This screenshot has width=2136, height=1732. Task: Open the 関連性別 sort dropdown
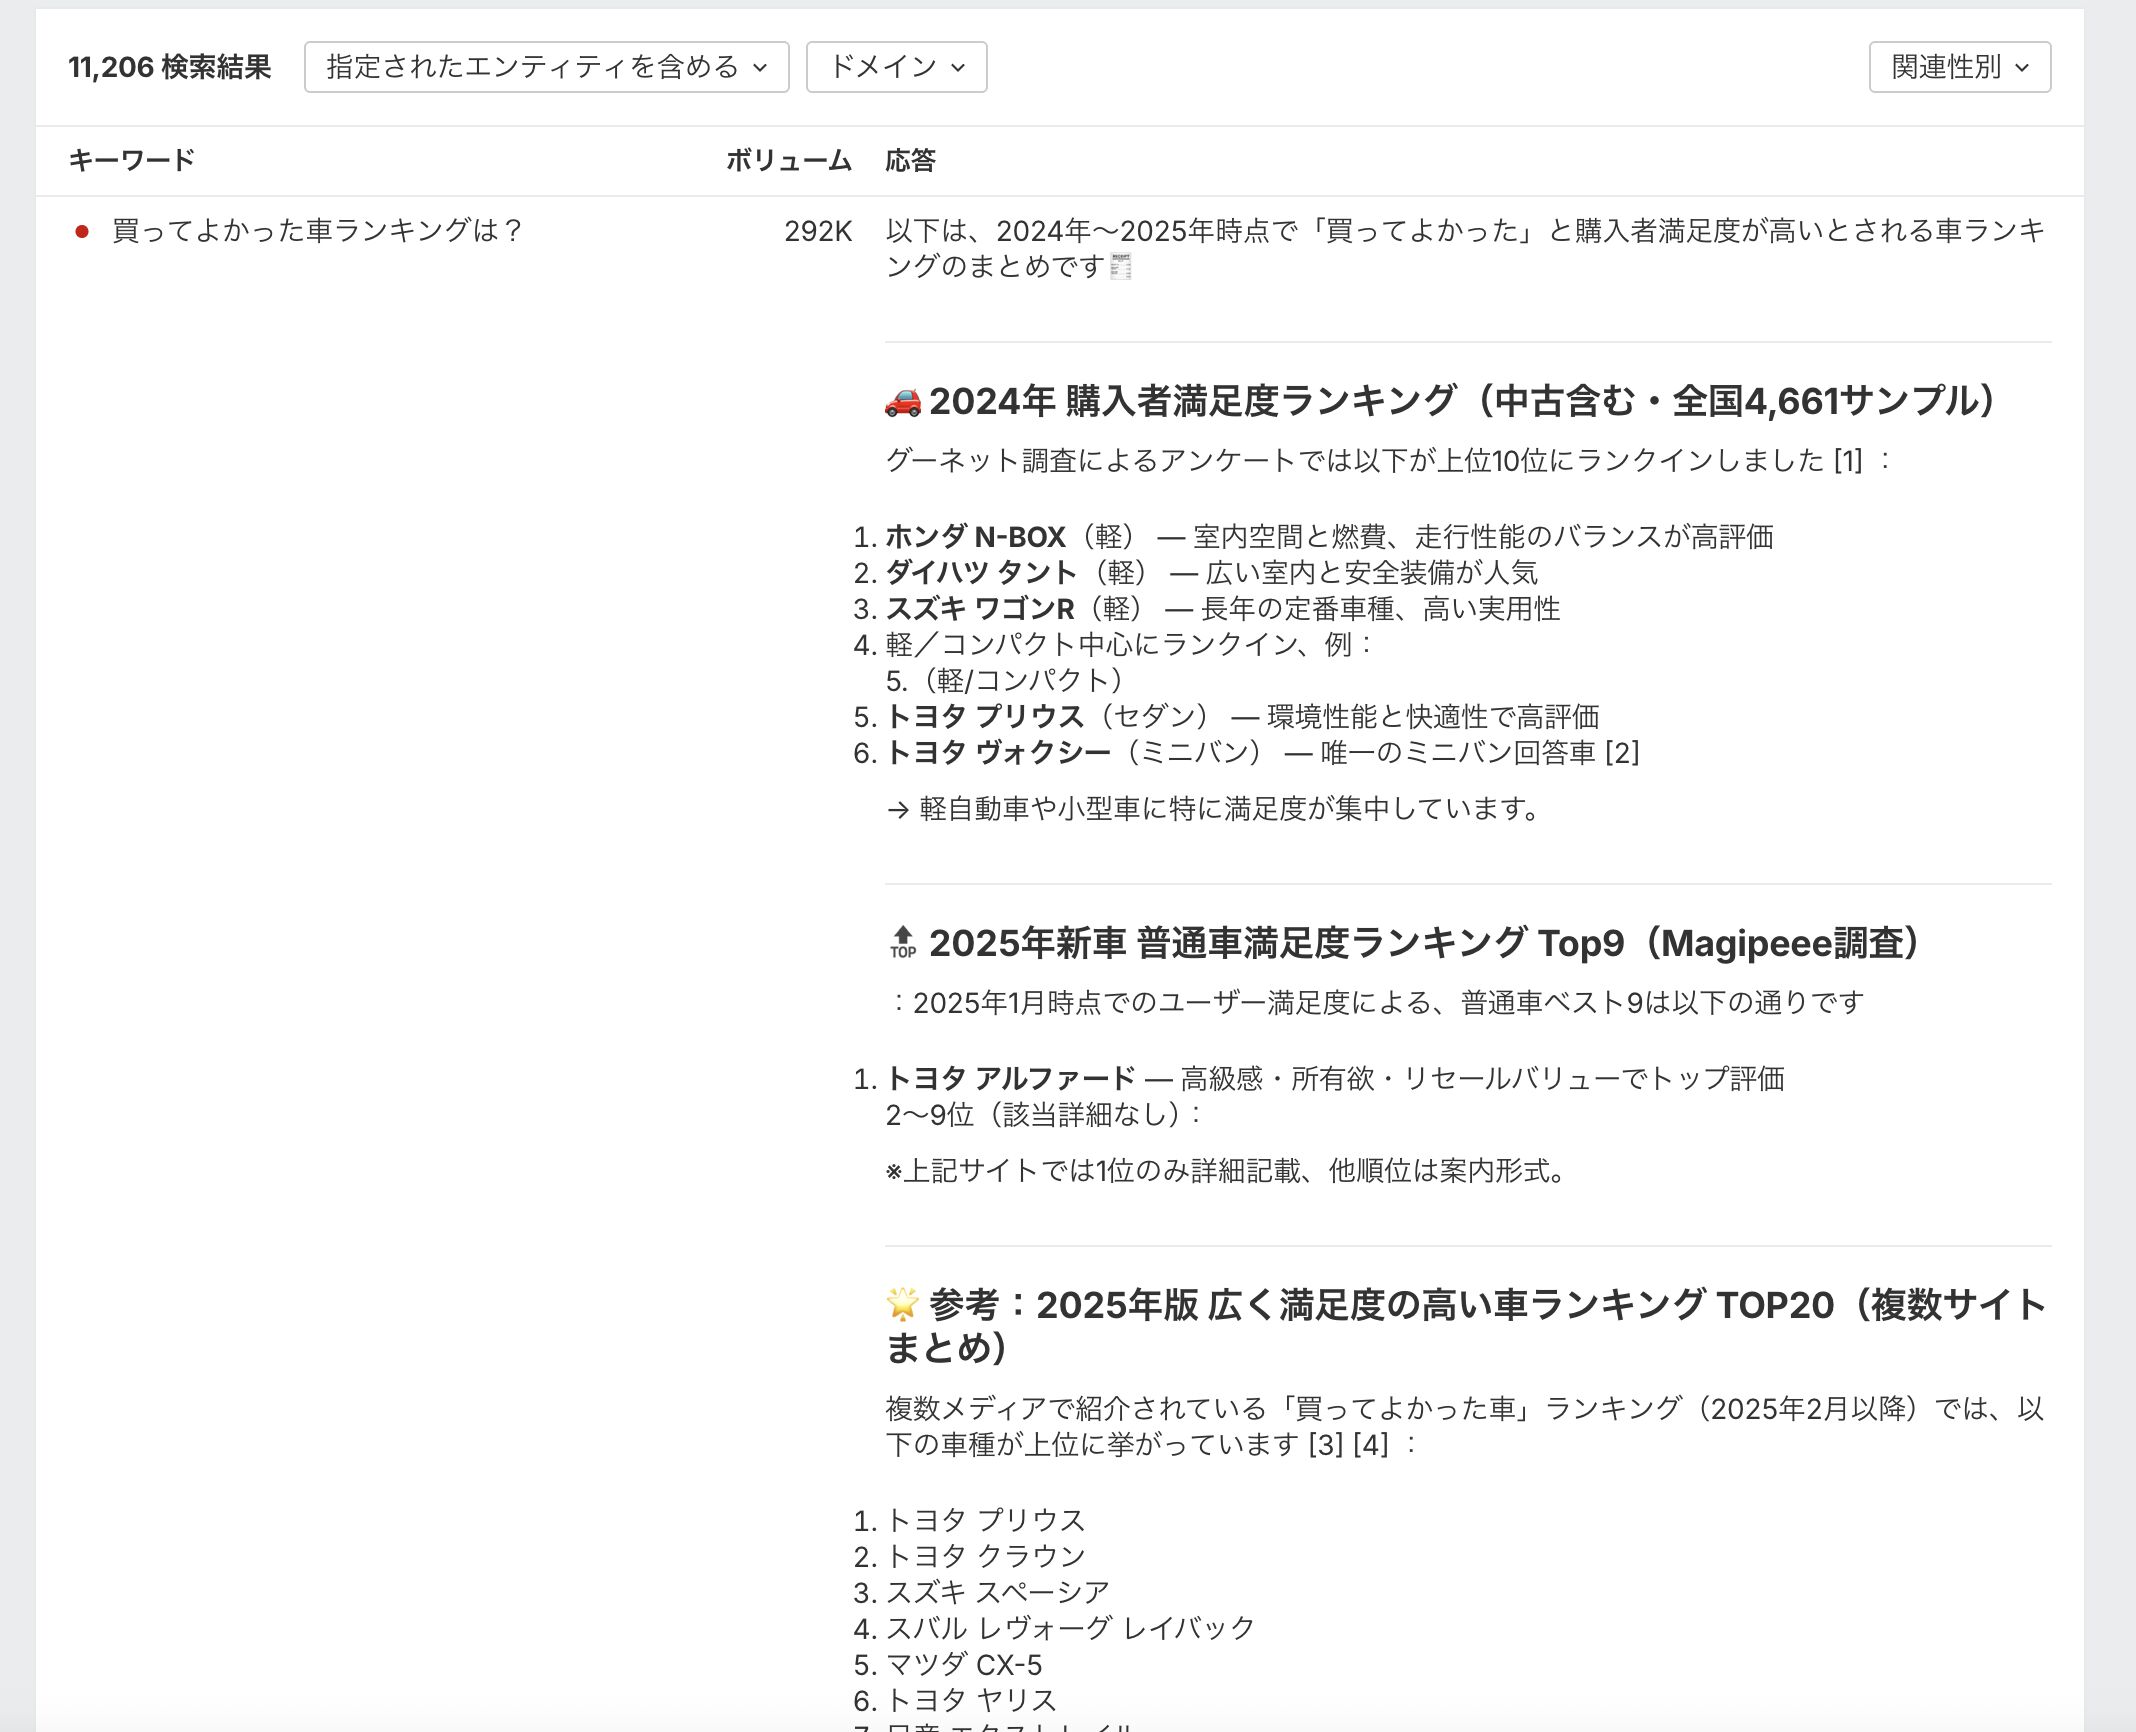(x=1959, y=67)
